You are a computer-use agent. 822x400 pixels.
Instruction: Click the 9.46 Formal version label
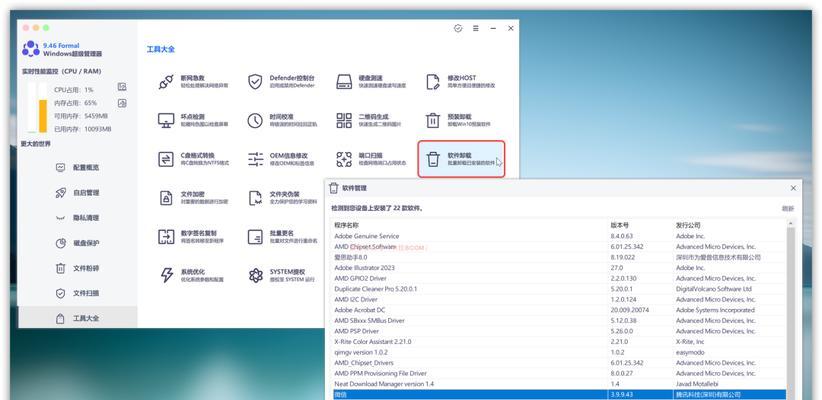pyautogui.click(x=61, y=46)
